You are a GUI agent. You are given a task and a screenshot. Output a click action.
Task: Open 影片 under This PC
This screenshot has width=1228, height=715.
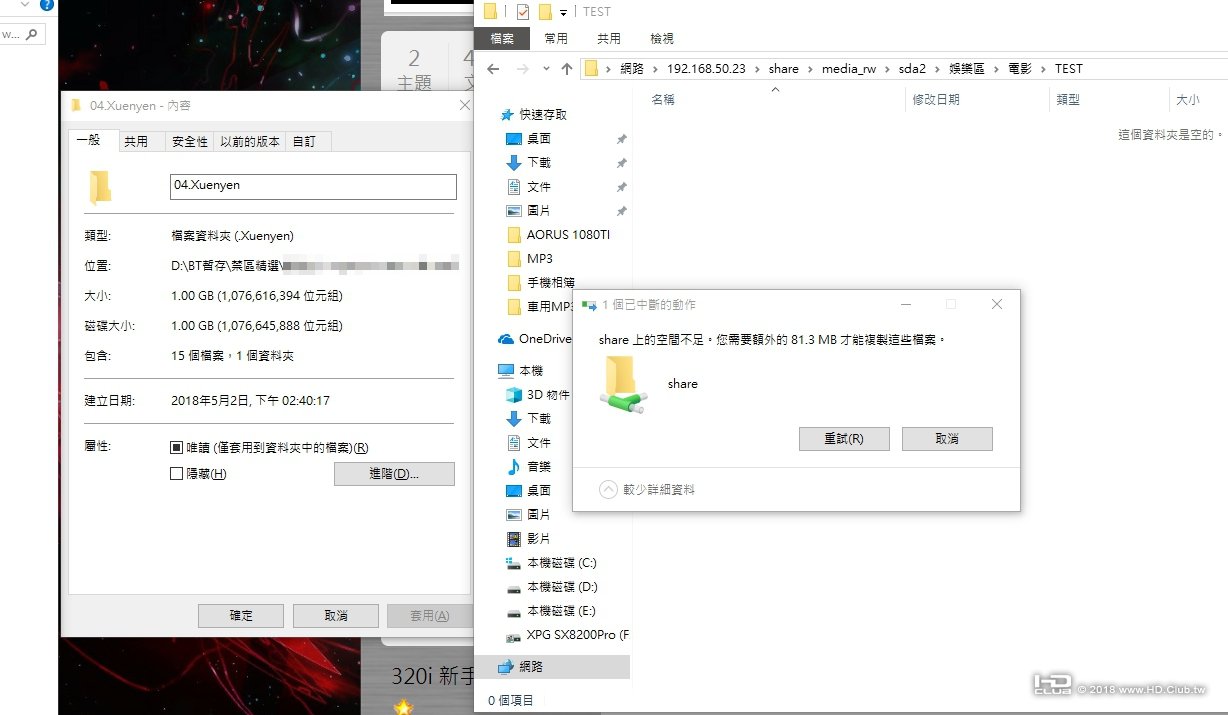539,539
